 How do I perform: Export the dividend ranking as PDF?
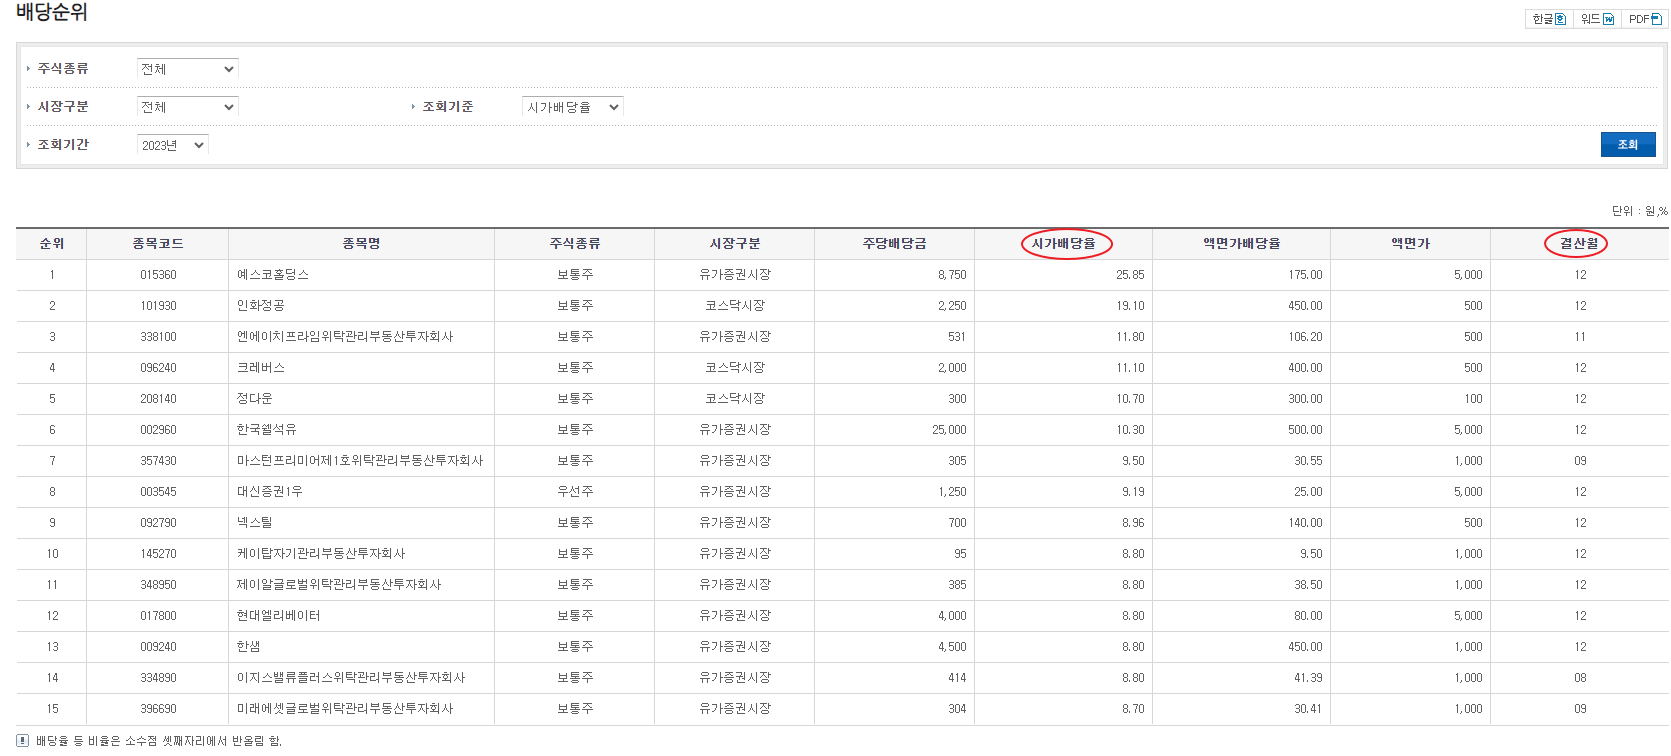[1644, 19]
